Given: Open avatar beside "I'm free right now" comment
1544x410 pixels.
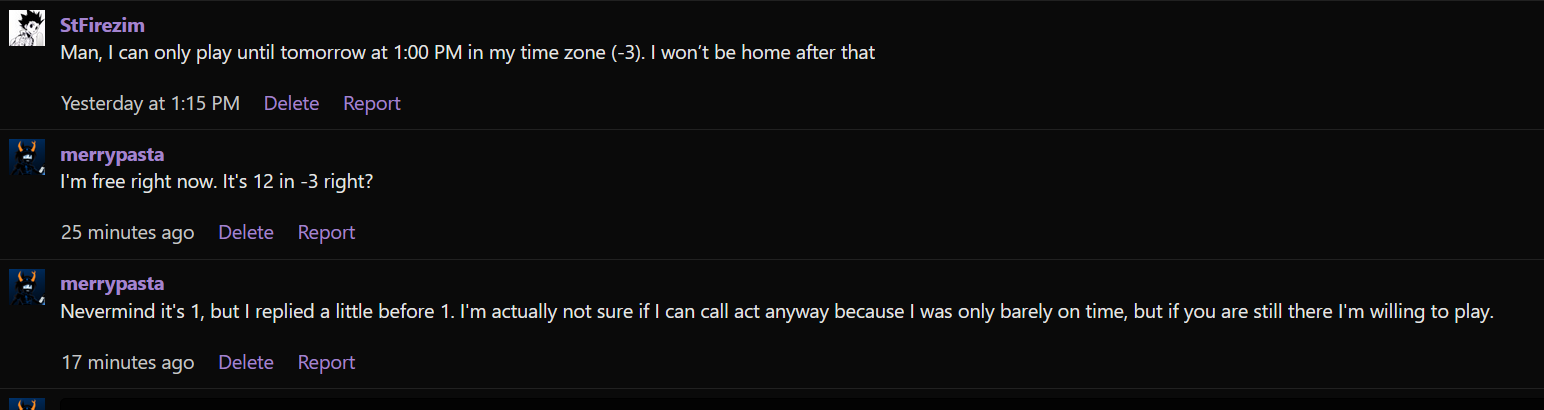Looking at the screenshot, I should coord(27,157).
